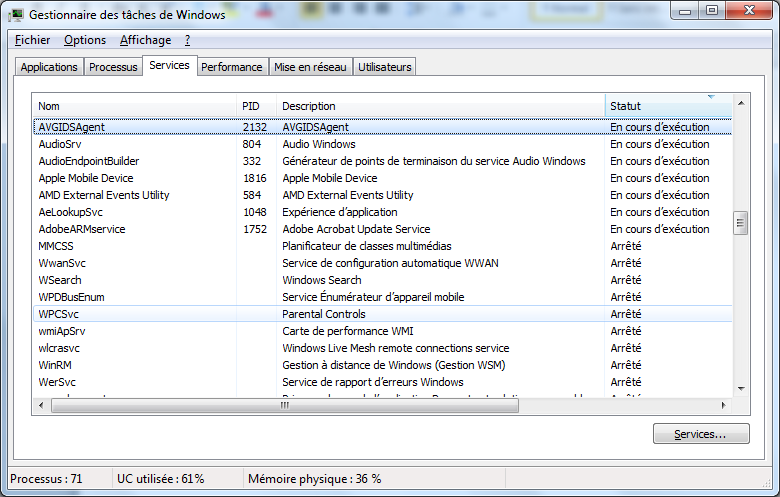
Task: Open the Affichage menu
Action: [x=145, y=40]
